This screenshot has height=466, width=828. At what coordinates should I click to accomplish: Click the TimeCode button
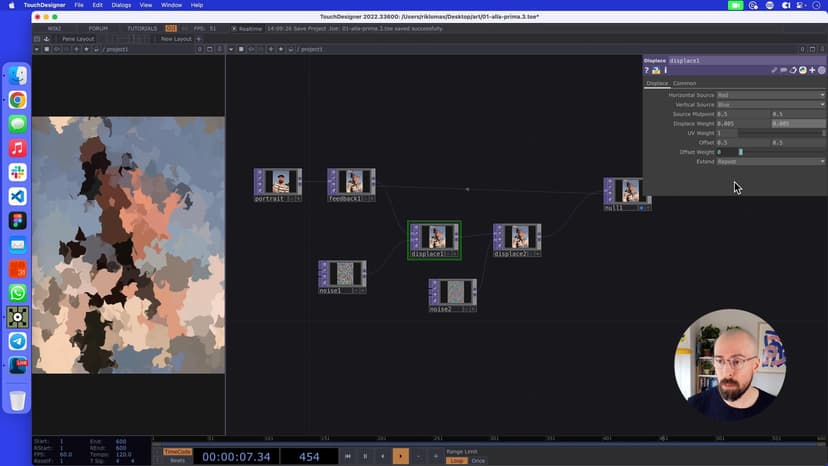tap(177, 451)
